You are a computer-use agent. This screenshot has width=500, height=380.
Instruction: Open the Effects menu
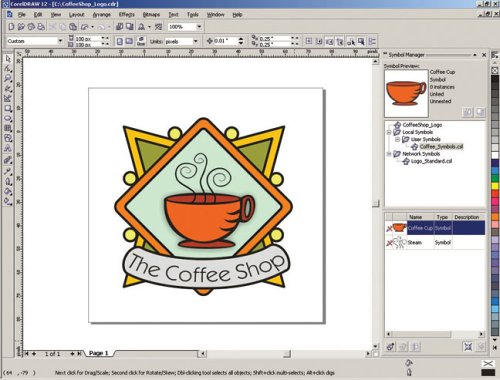click(x=127, y=15)
